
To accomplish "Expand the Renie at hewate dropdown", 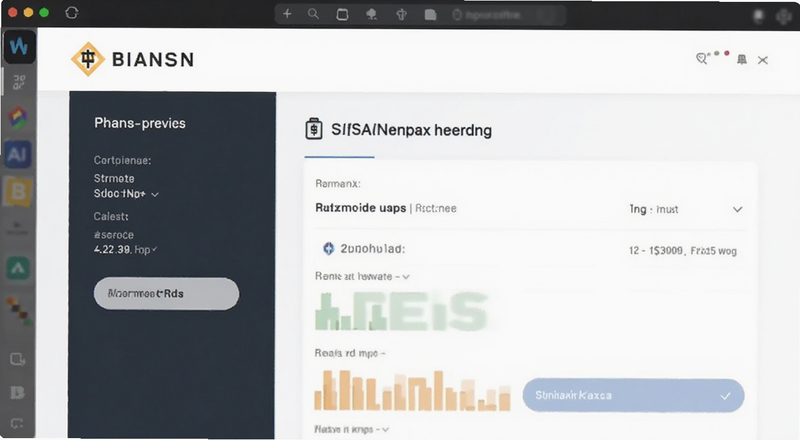I will point(362,276).
